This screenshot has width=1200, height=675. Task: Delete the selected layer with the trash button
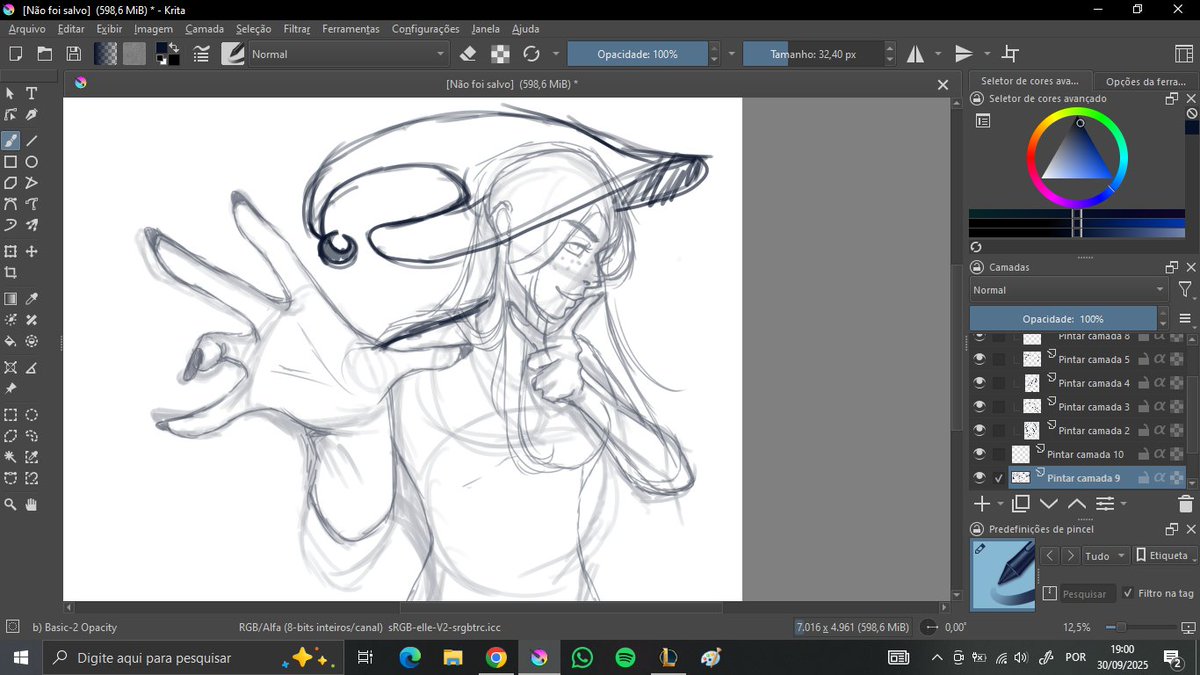coord(1185,504)
